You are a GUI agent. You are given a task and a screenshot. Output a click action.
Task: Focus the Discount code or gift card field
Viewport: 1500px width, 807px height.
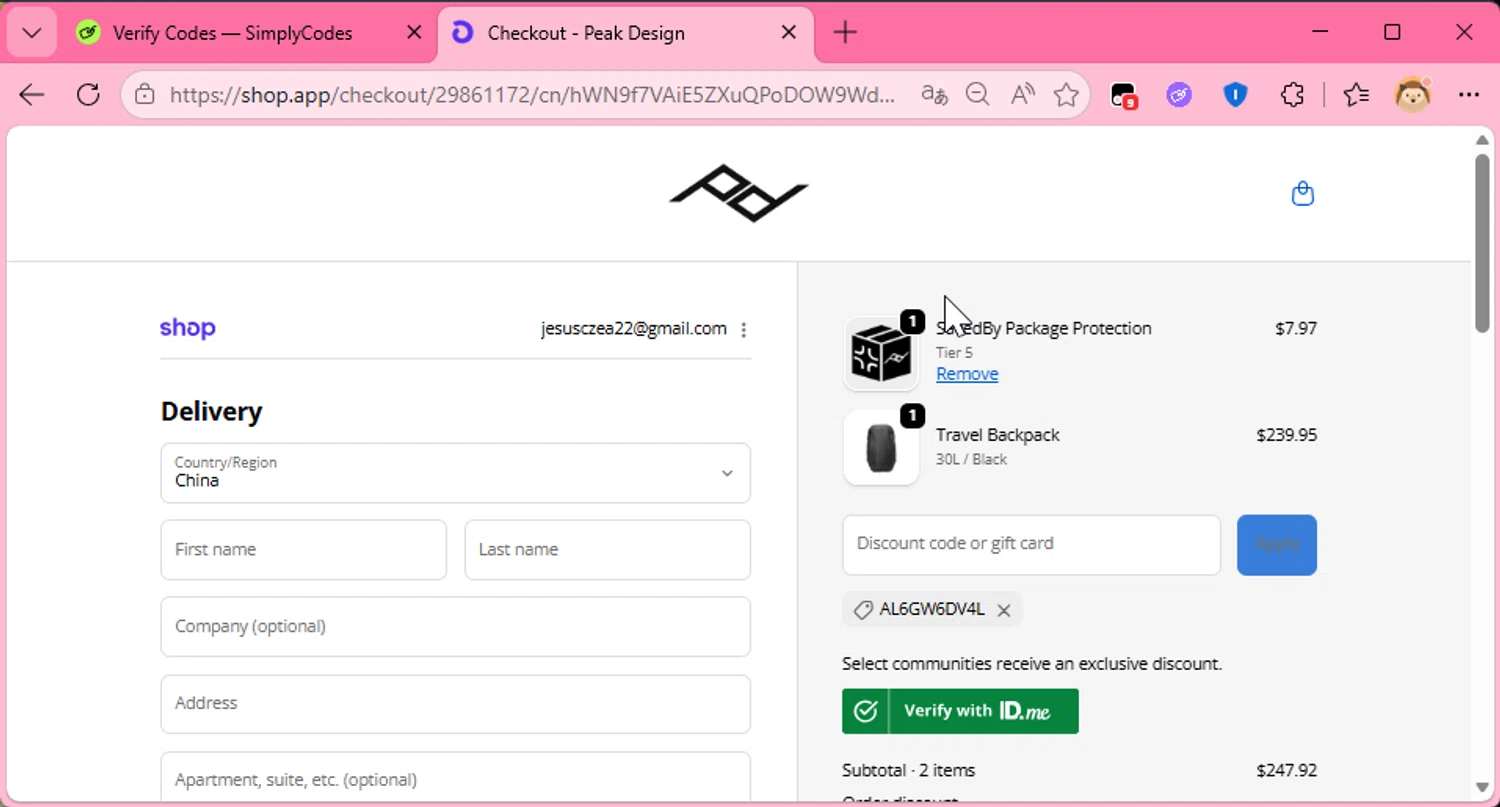point(1031,545)
